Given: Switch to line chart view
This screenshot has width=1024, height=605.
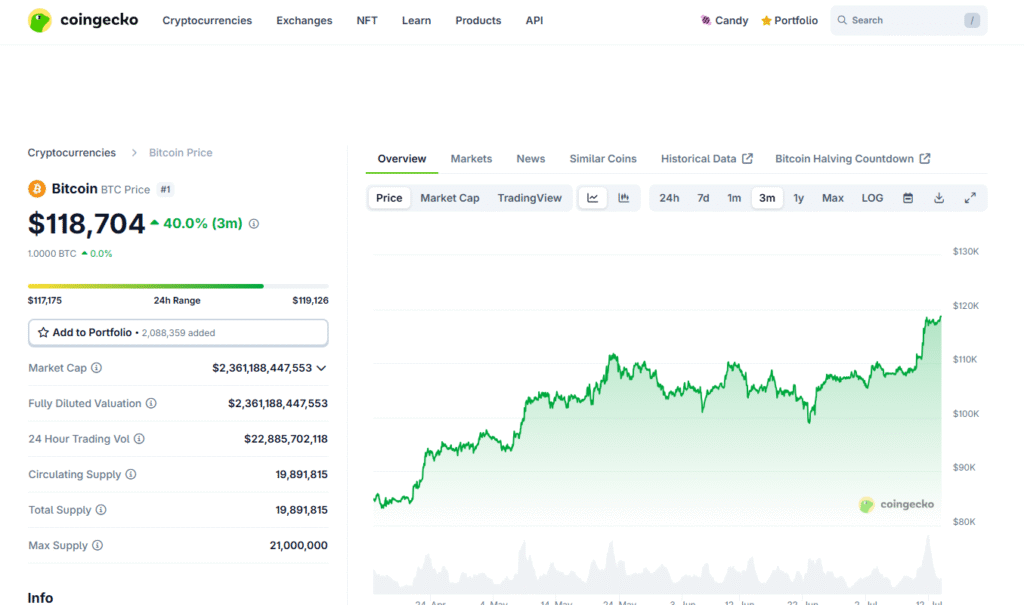Looking at the screenshot, I should tap(592, 198).
